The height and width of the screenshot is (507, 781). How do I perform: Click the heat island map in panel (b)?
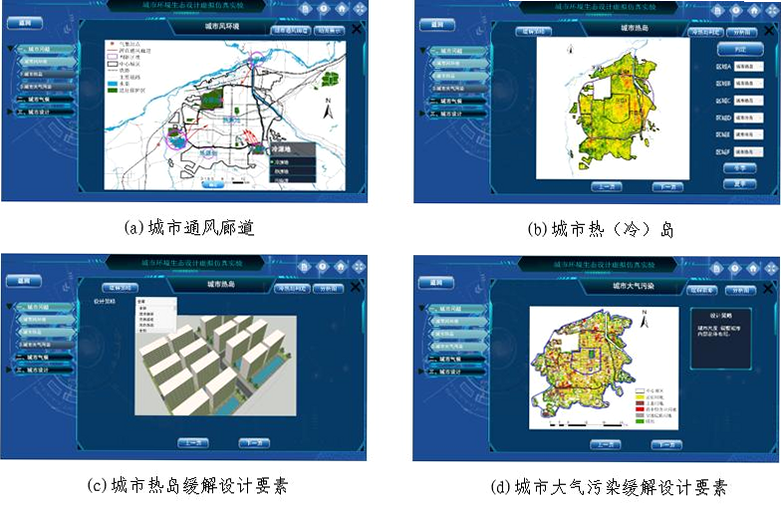coord(613,109)
